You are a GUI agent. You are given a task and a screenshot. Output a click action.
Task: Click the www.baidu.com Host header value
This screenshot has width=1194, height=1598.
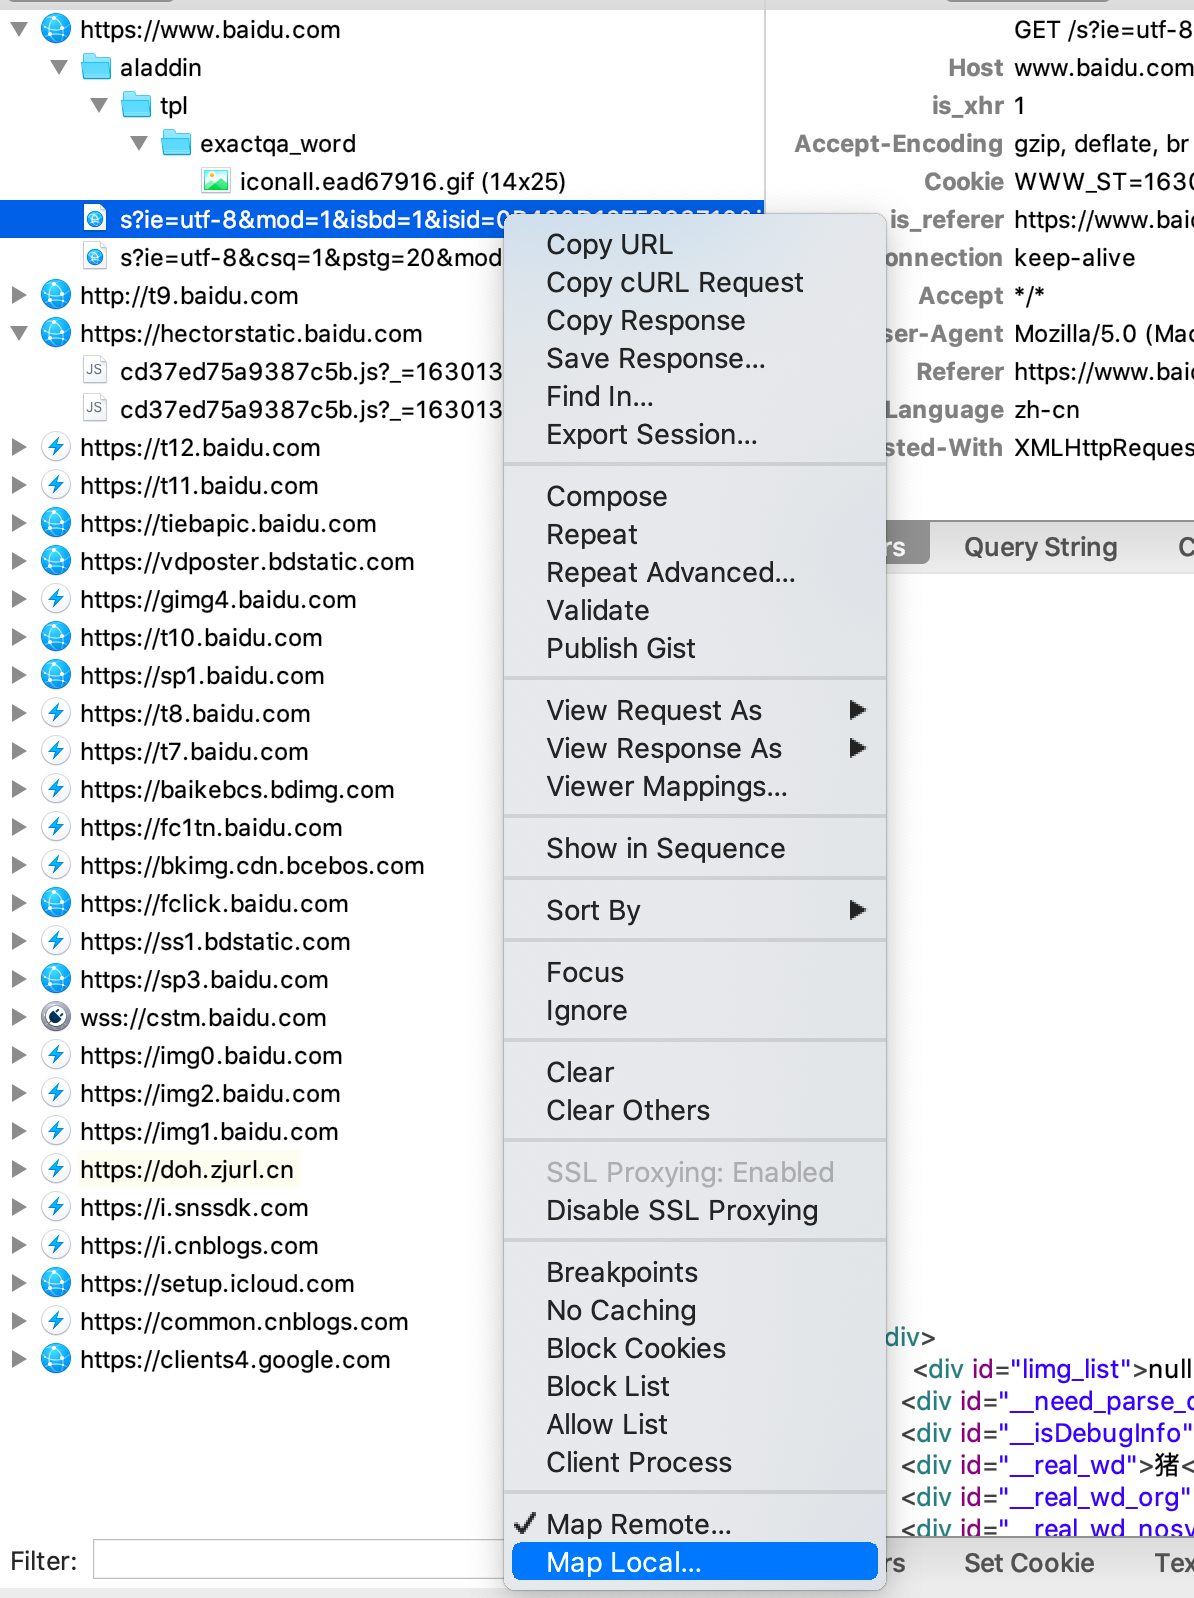tap(1103, 67)
